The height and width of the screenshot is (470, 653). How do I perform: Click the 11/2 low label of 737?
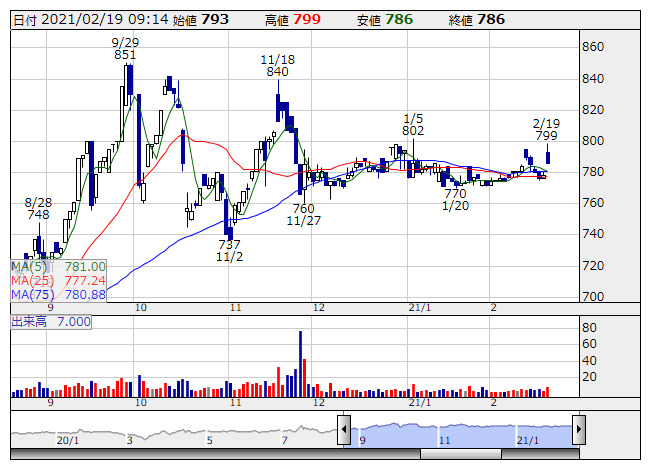[230, 250]
